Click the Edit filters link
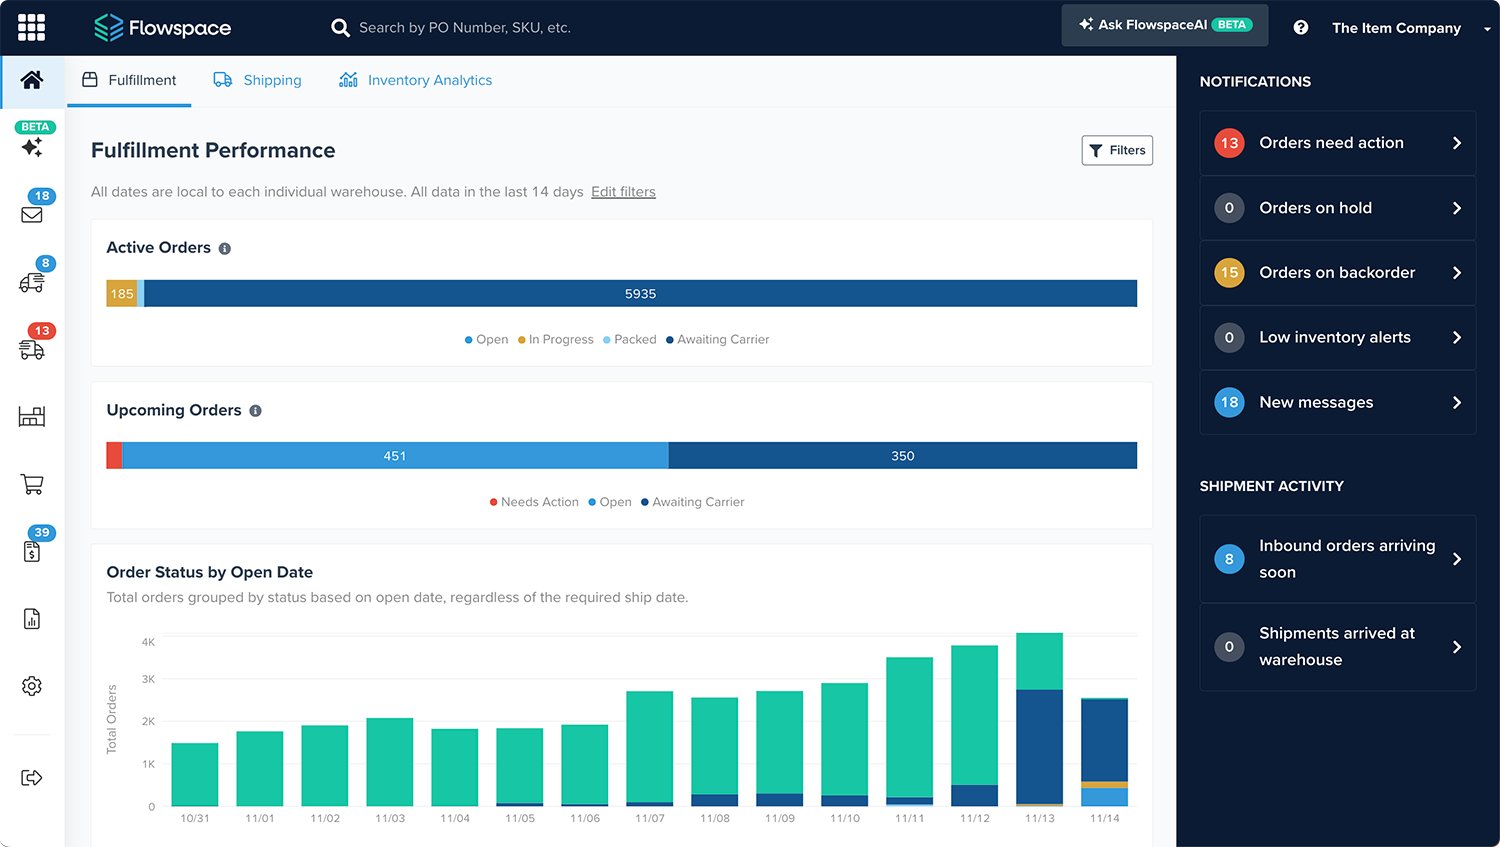This screenshot has width=1500, height=847. pos(623,192)
